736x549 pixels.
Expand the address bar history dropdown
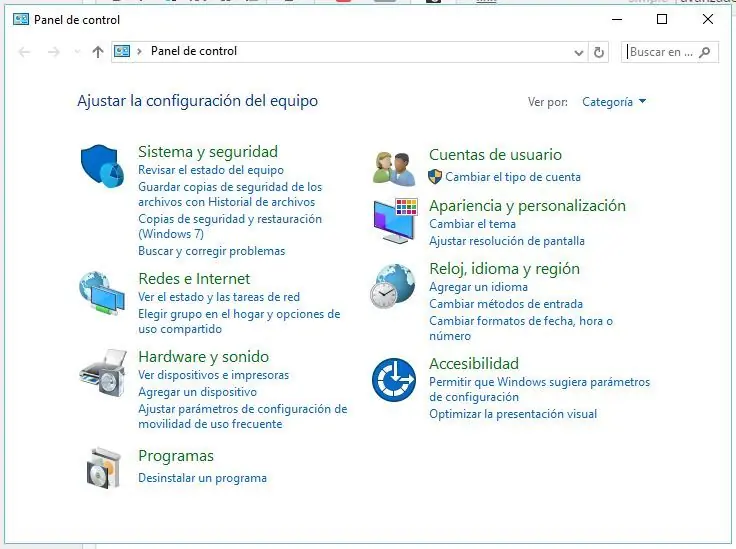coord(579,53)
